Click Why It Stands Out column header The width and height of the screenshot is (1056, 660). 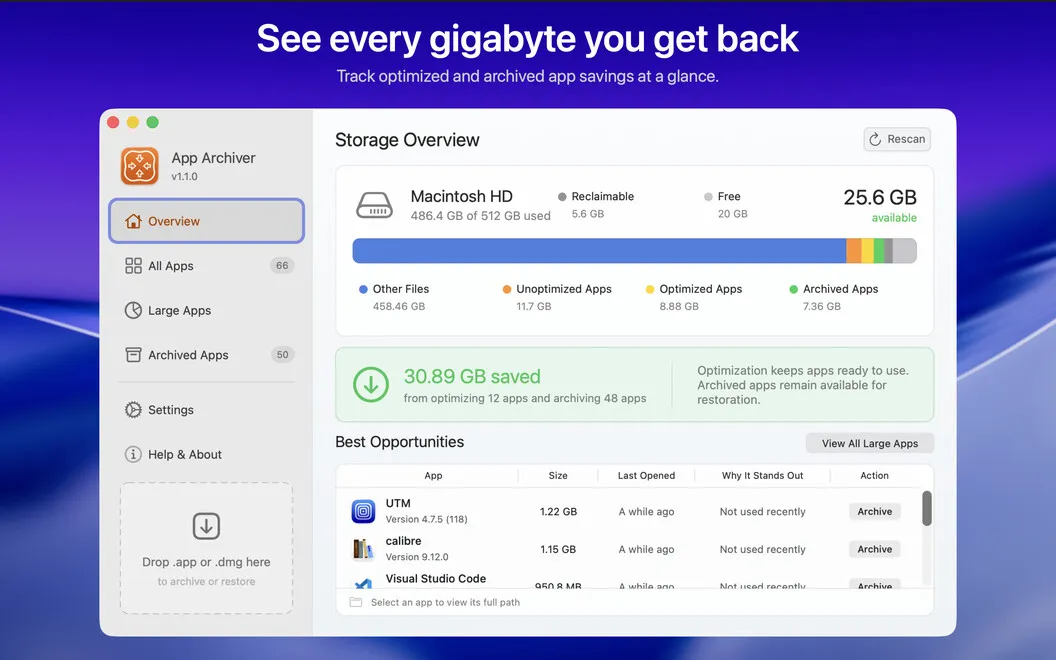pyautogui.click(x=762, y=475)
